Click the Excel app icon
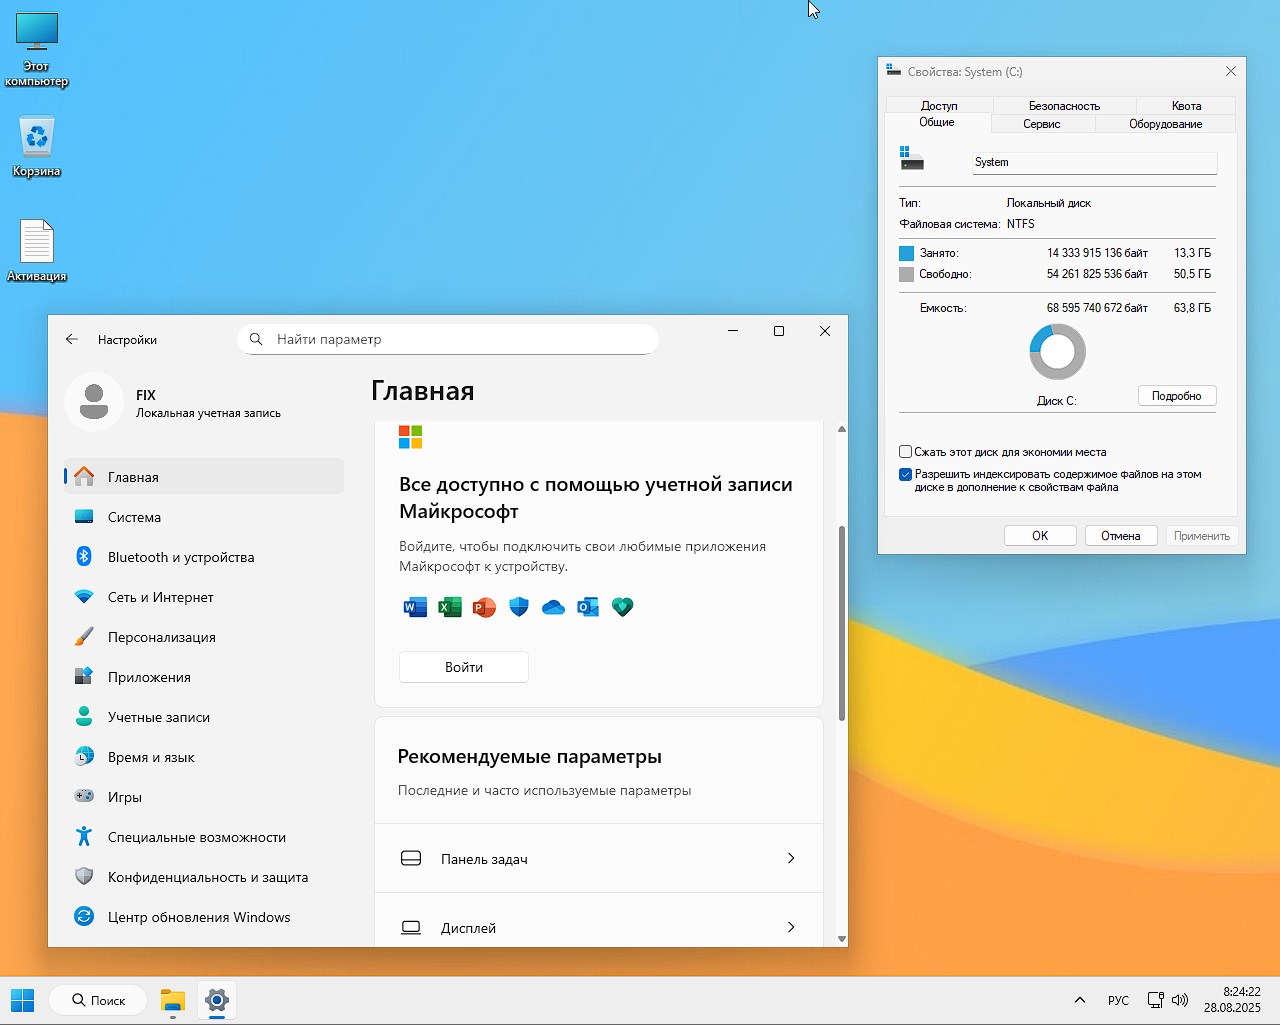Screen dimensions: 1280x1025 pos(450,607)
